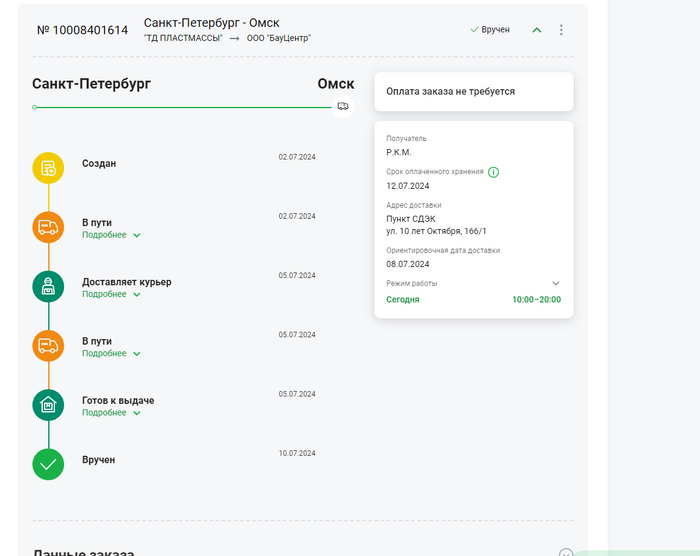This screenshot has height=556, width=700.
Task: Click the info icon beside "Срок оплаченного хранения"
Action: [494, 172]
